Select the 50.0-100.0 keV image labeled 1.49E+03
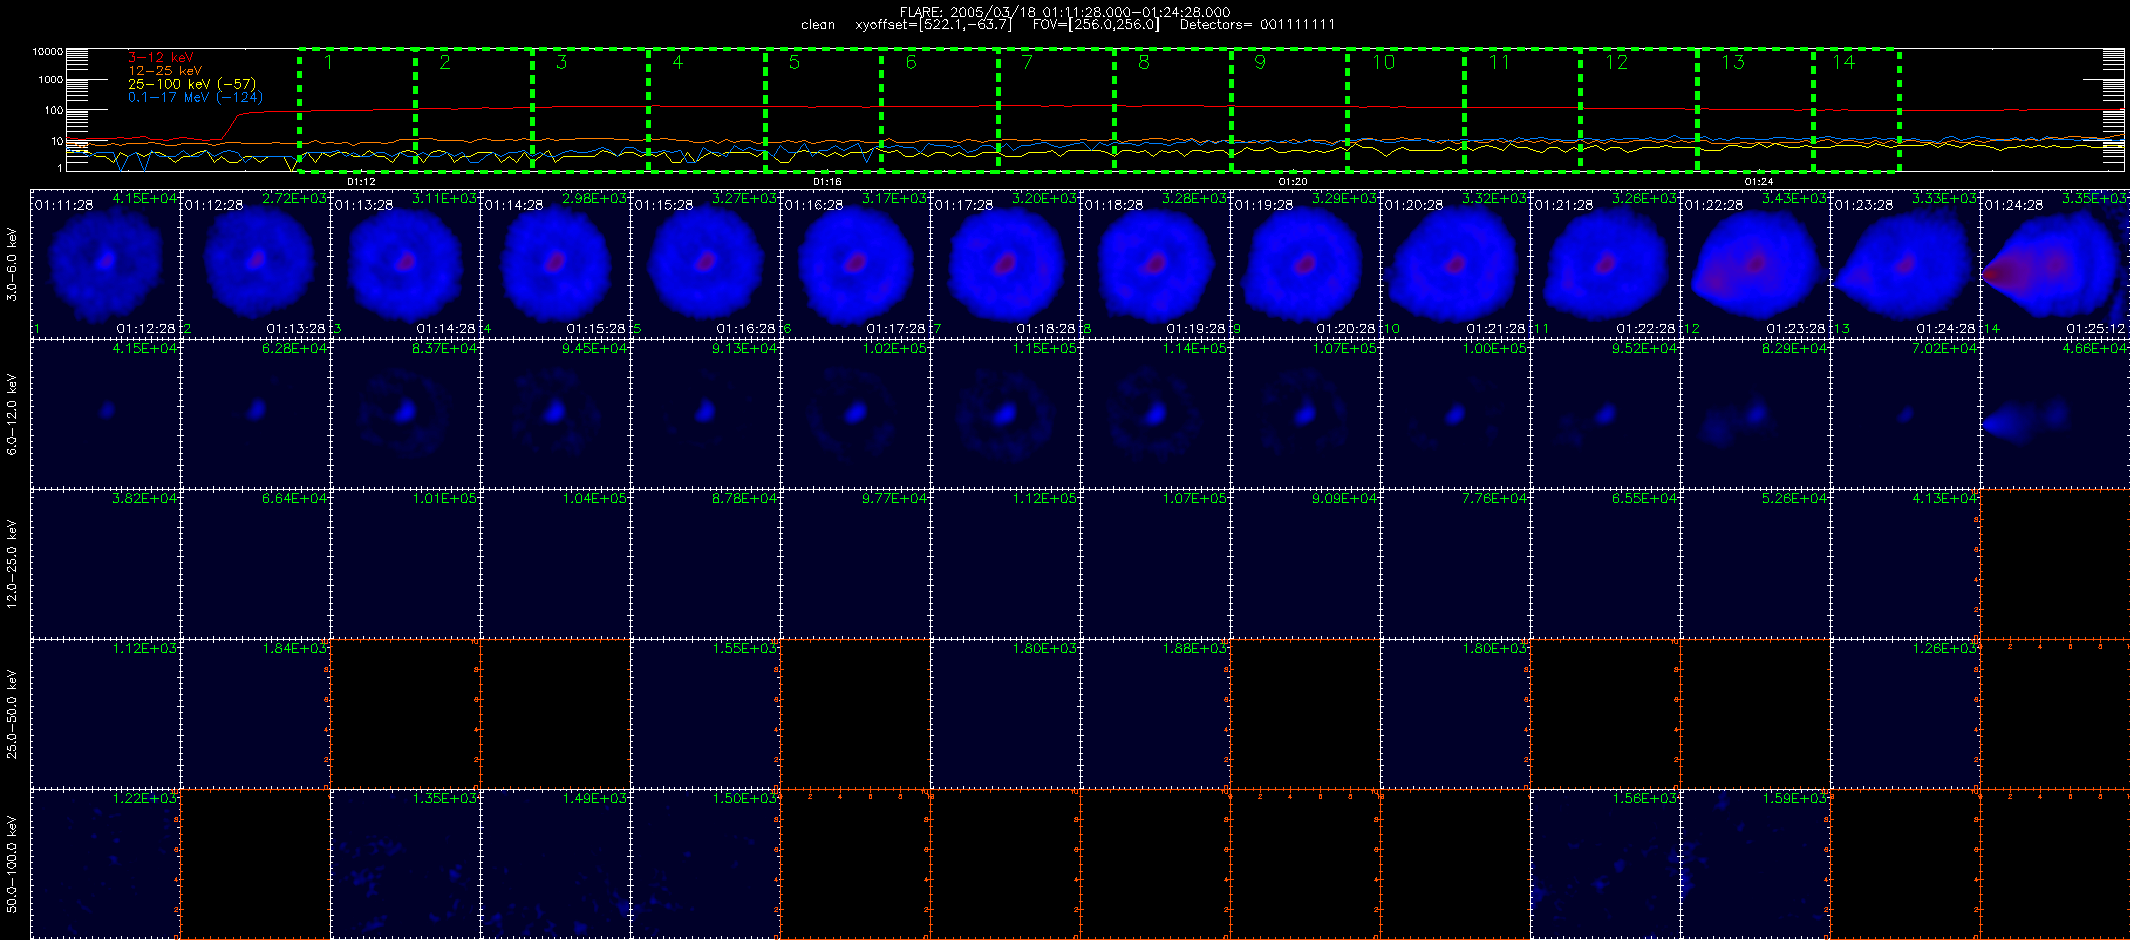 [x=555, y=863]
